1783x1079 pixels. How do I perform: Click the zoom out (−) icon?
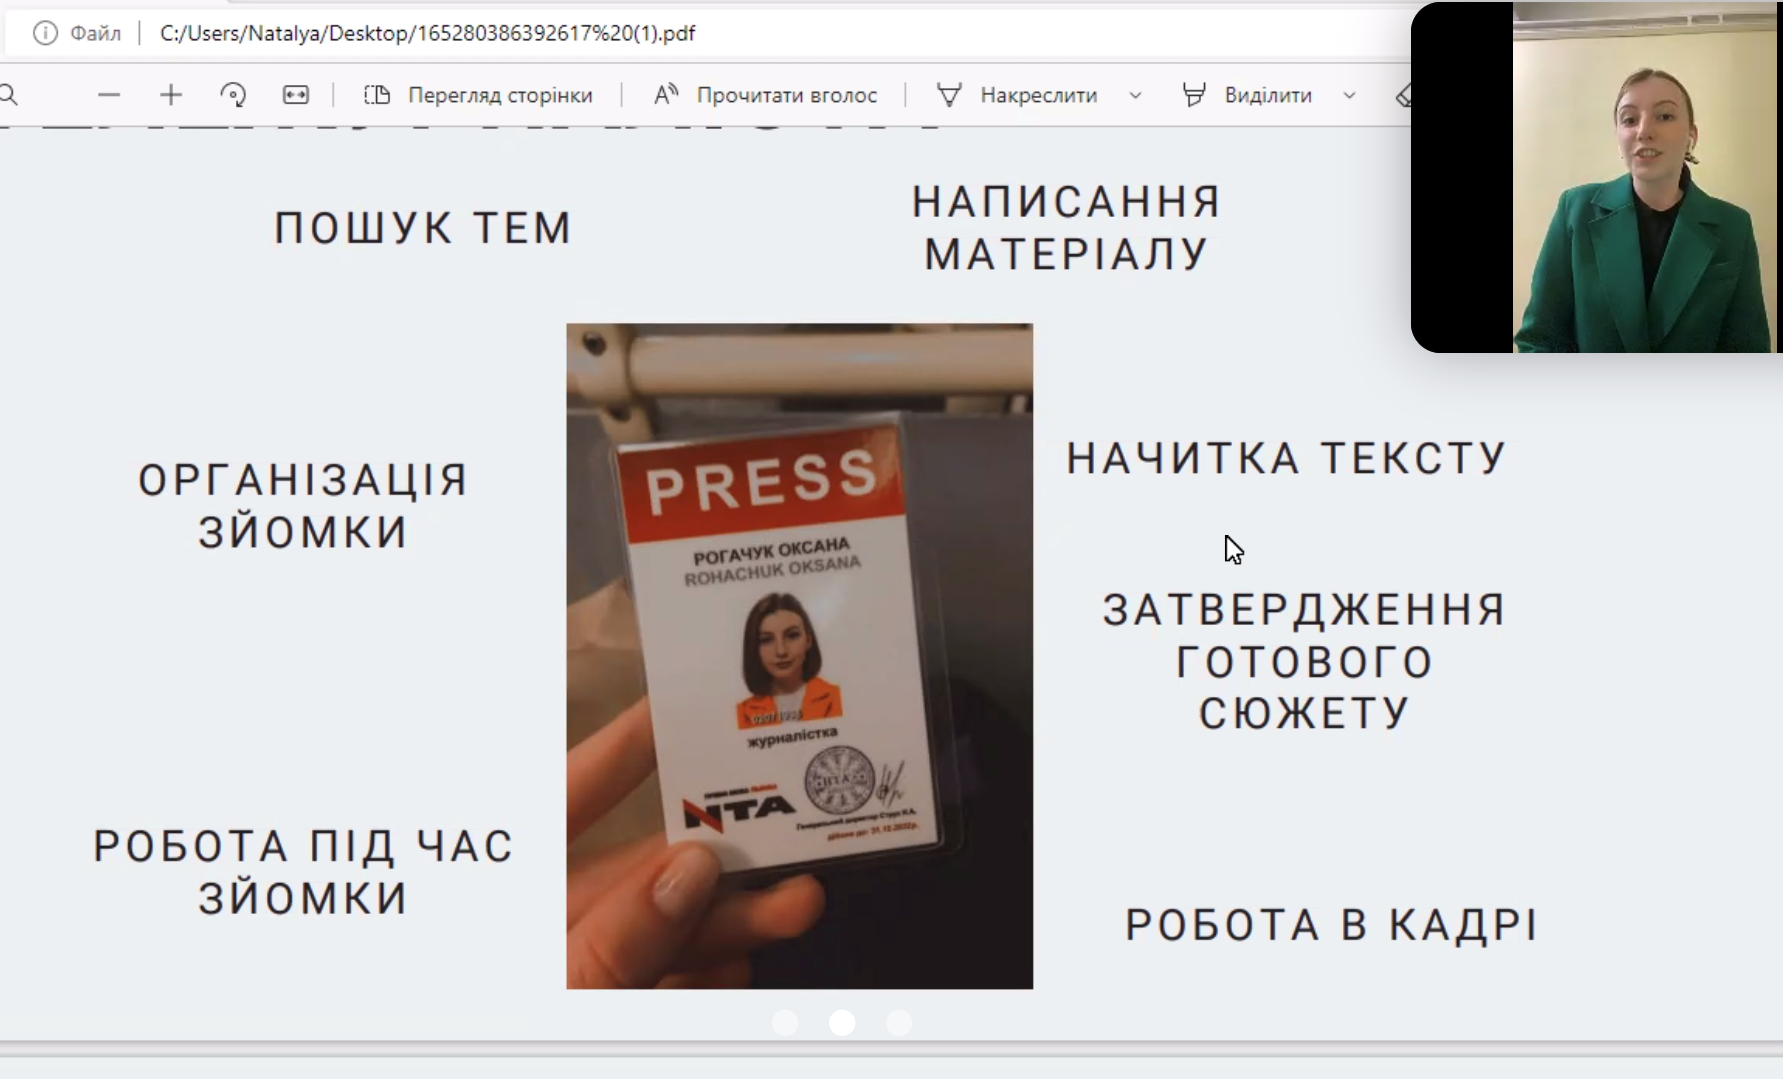coord(110,94)
